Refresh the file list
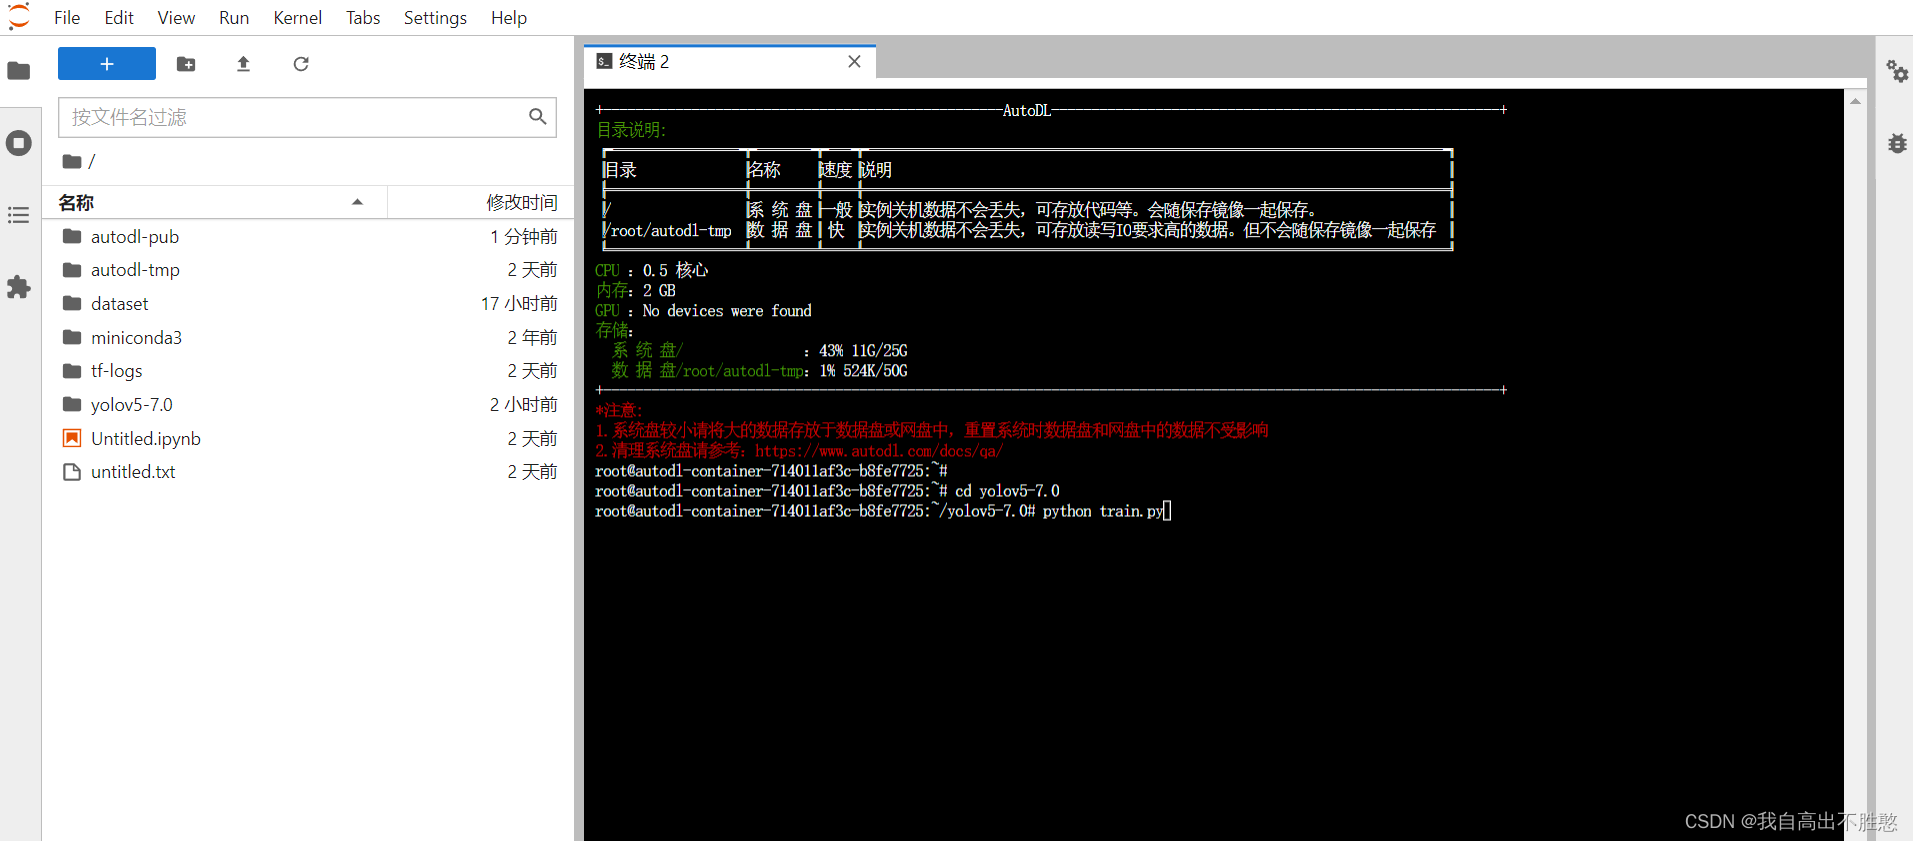1913x841 pixels. (301, 64)
